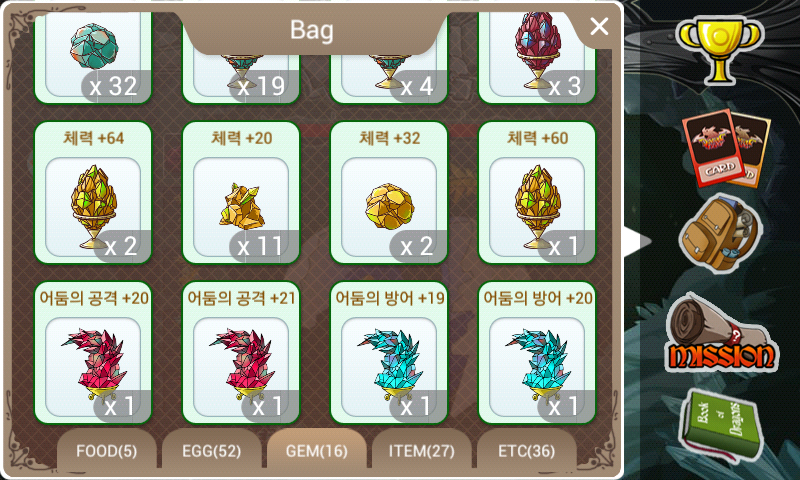Open the dragon CARD collection icon
This screenshot has height=480, width=800.
point(727,148)
